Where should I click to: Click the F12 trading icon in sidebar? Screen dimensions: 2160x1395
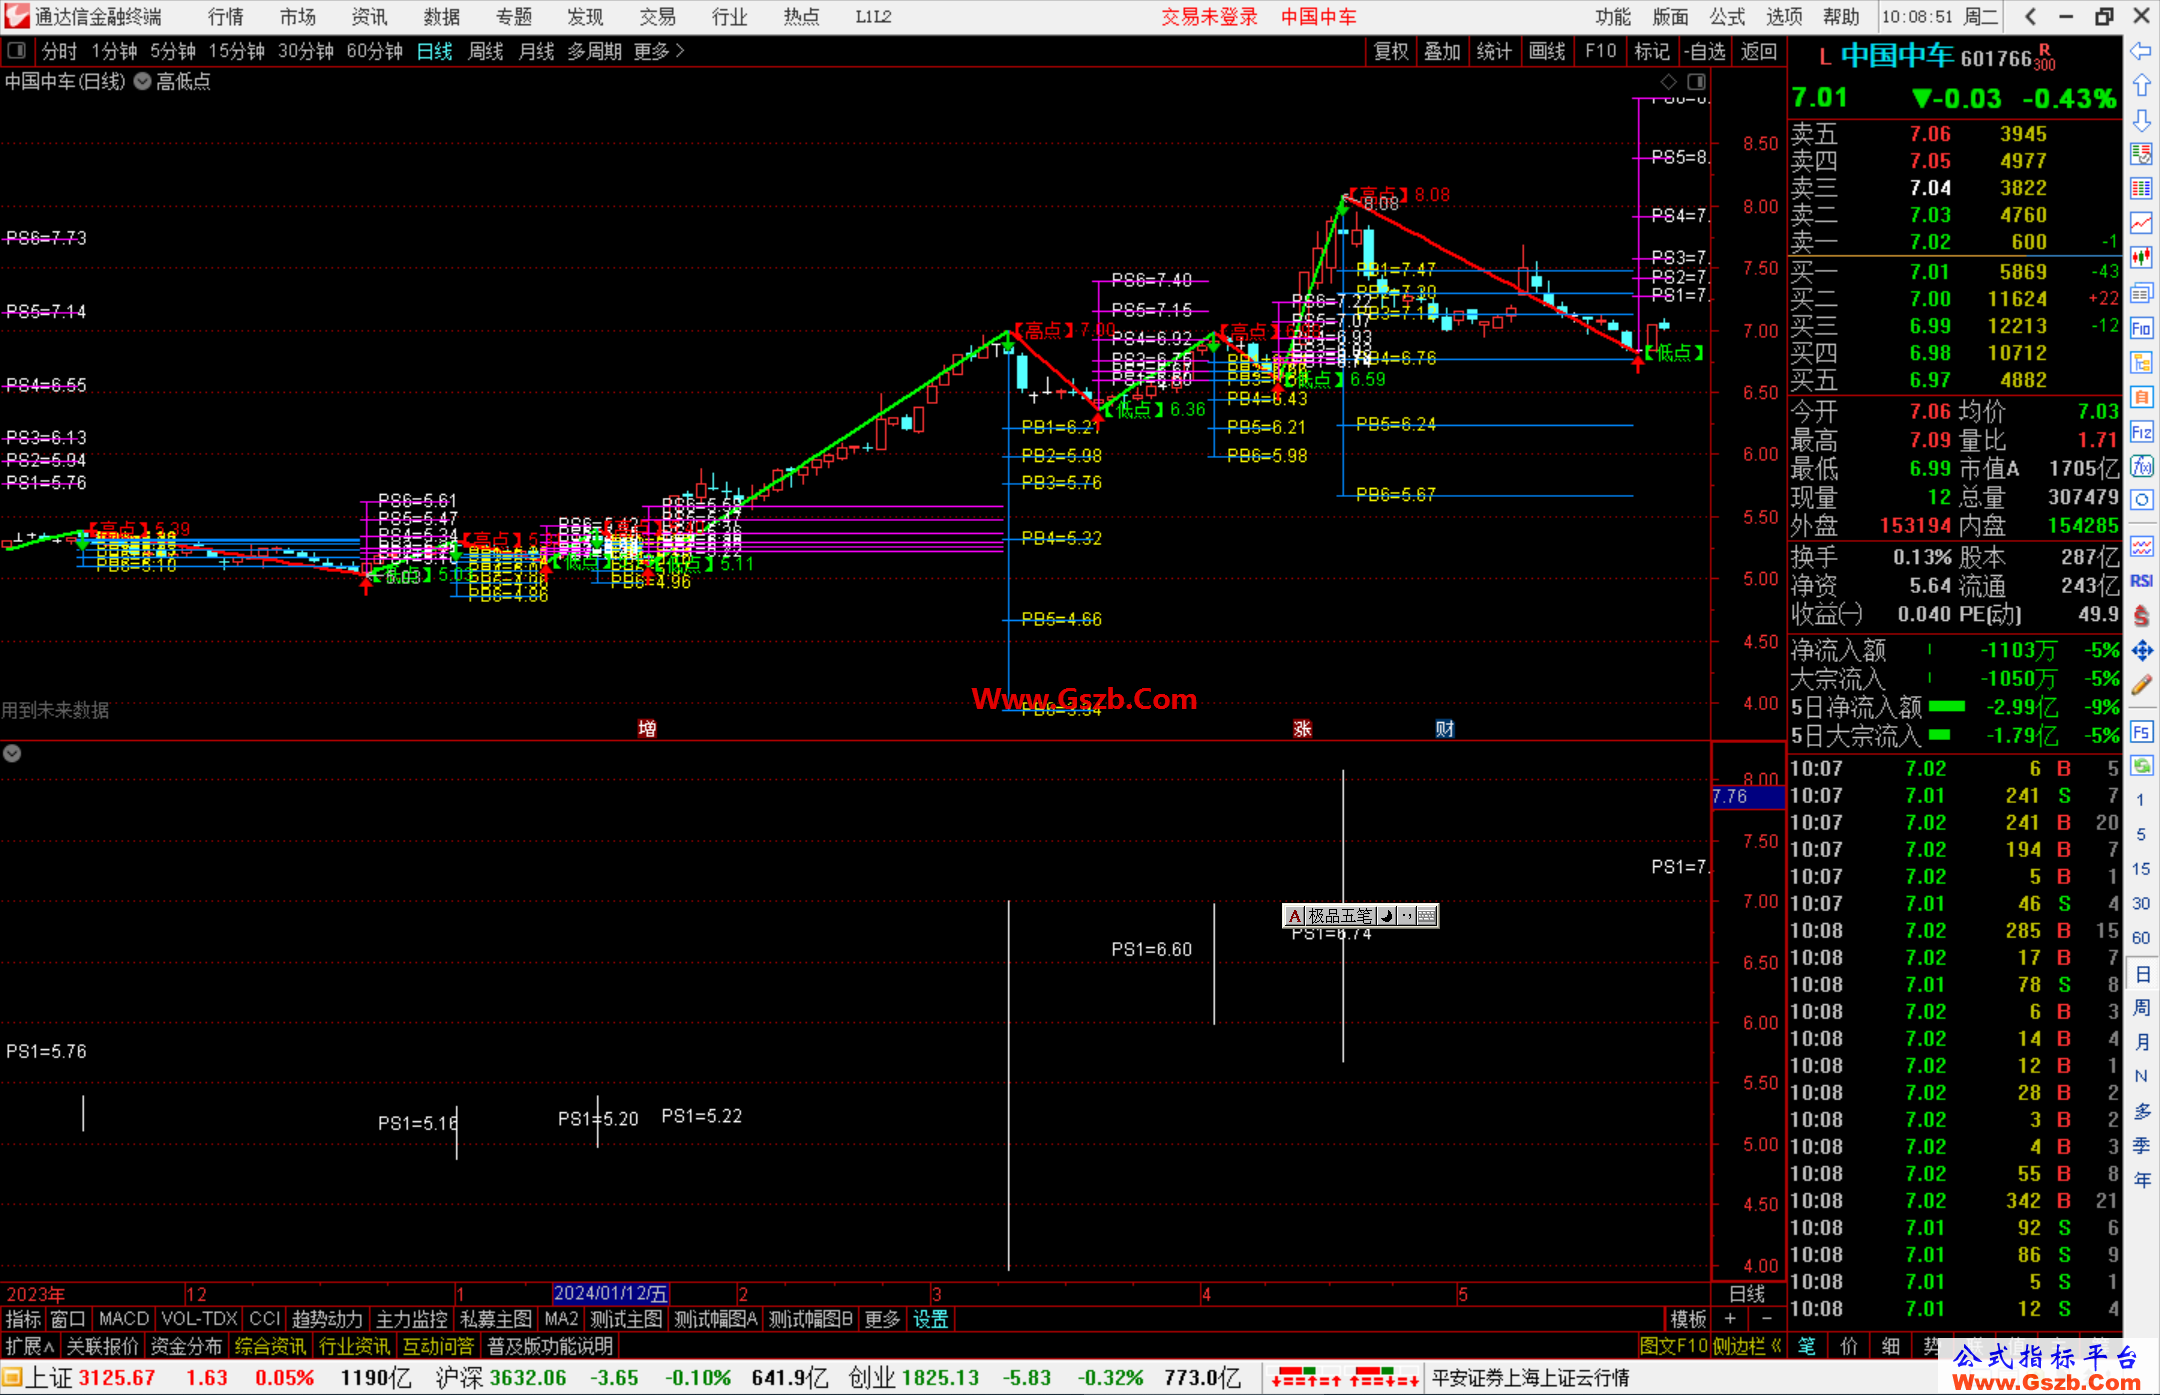[x=2141, y=432]
